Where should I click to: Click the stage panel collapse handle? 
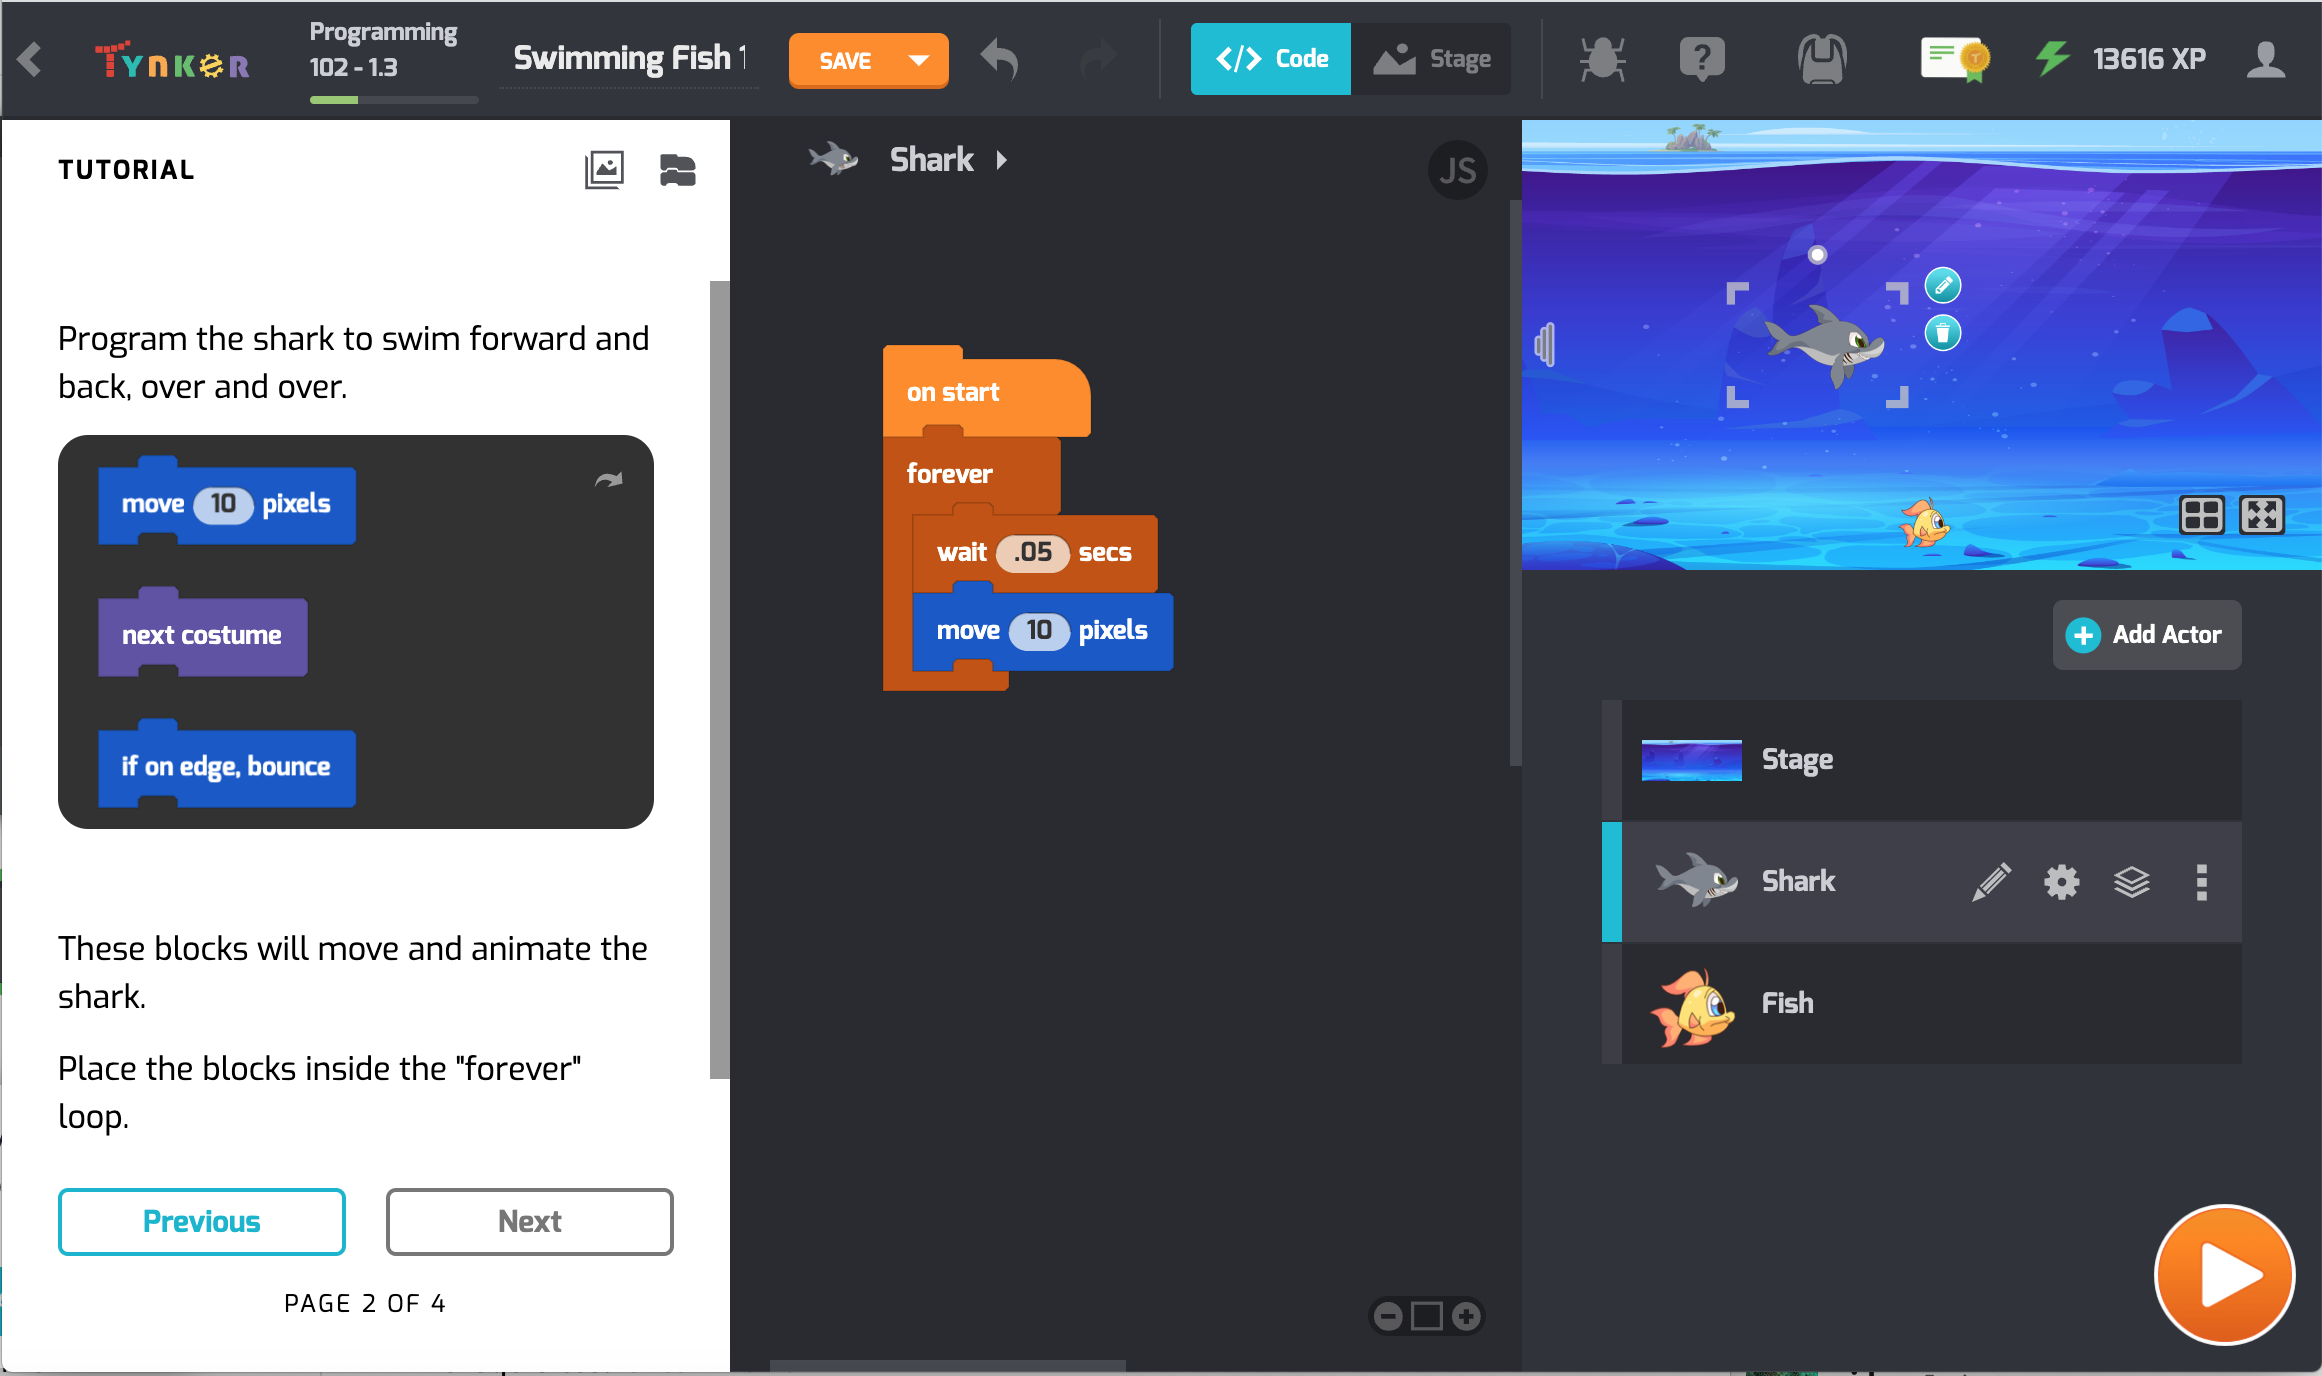tap(1545, 345)
